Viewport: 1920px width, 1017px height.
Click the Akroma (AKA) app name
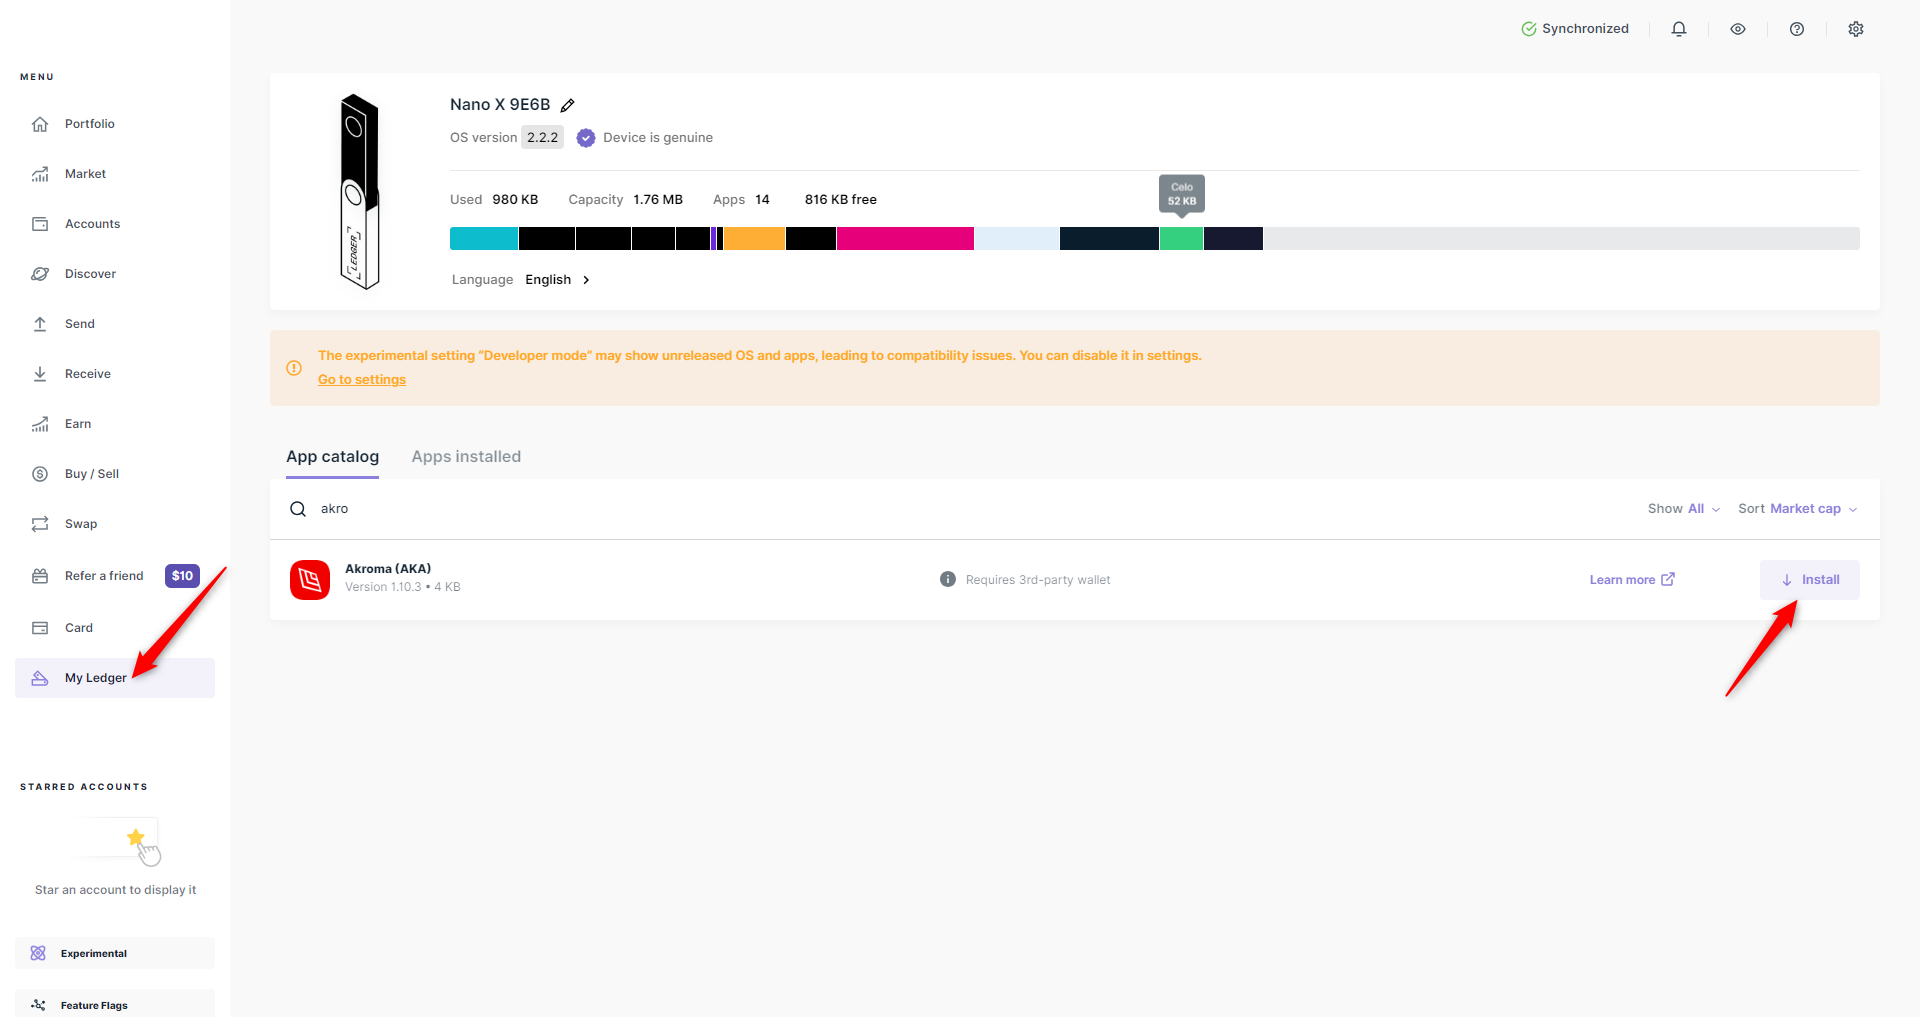[388, 569]
